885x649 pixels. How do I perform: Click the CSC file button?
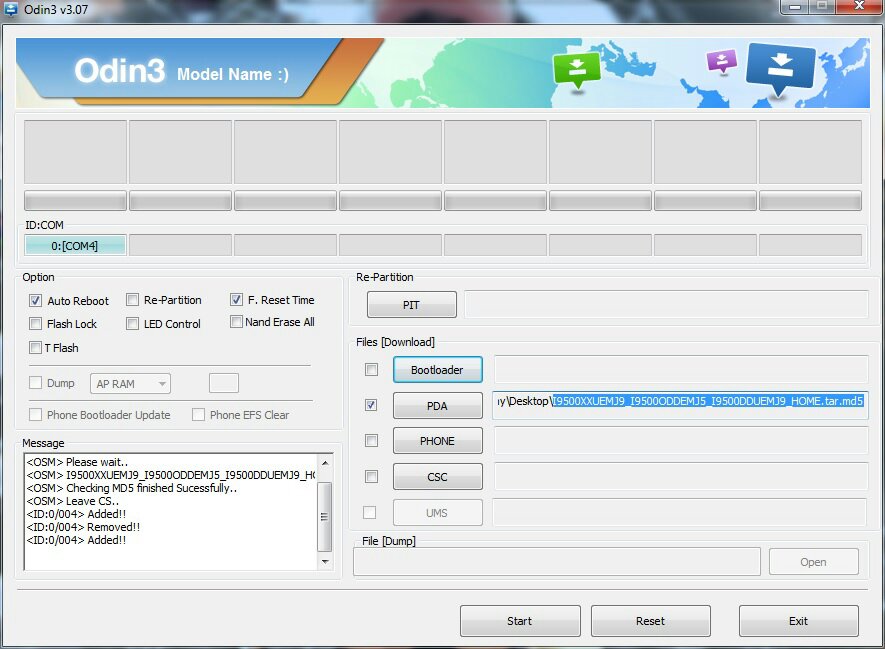tap(437, 477)
